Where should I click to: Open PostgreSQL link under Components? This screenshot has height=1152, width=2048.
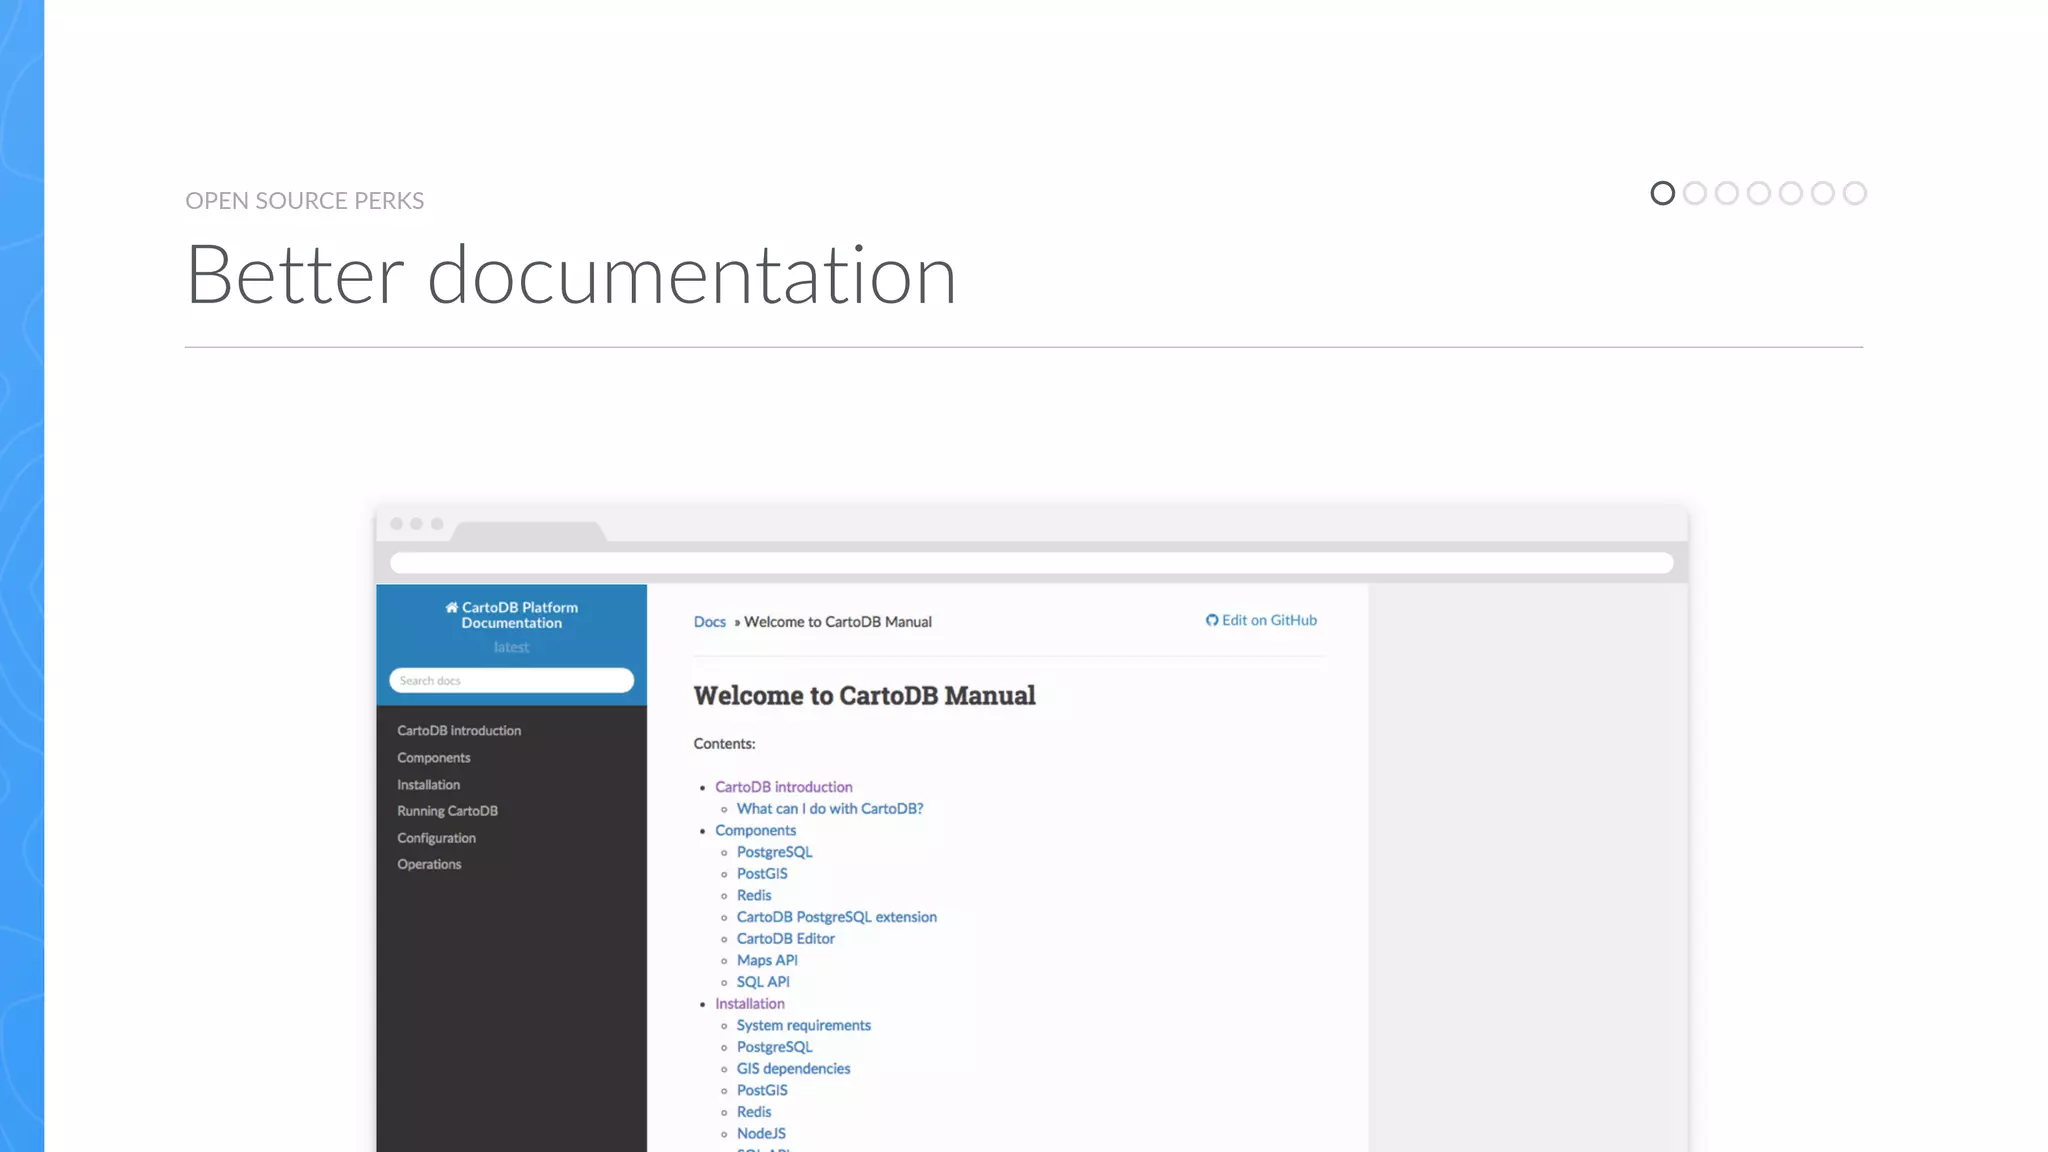(775, 852)
